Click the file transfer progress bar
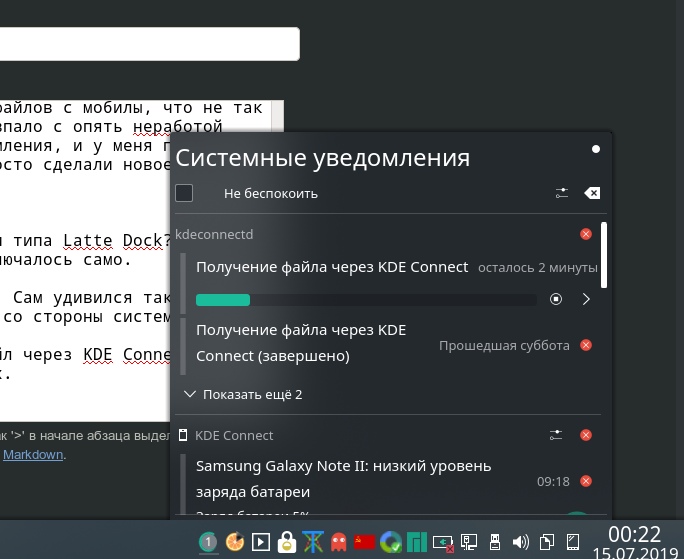This screenshot has height=559, width=684. (366, 299)
